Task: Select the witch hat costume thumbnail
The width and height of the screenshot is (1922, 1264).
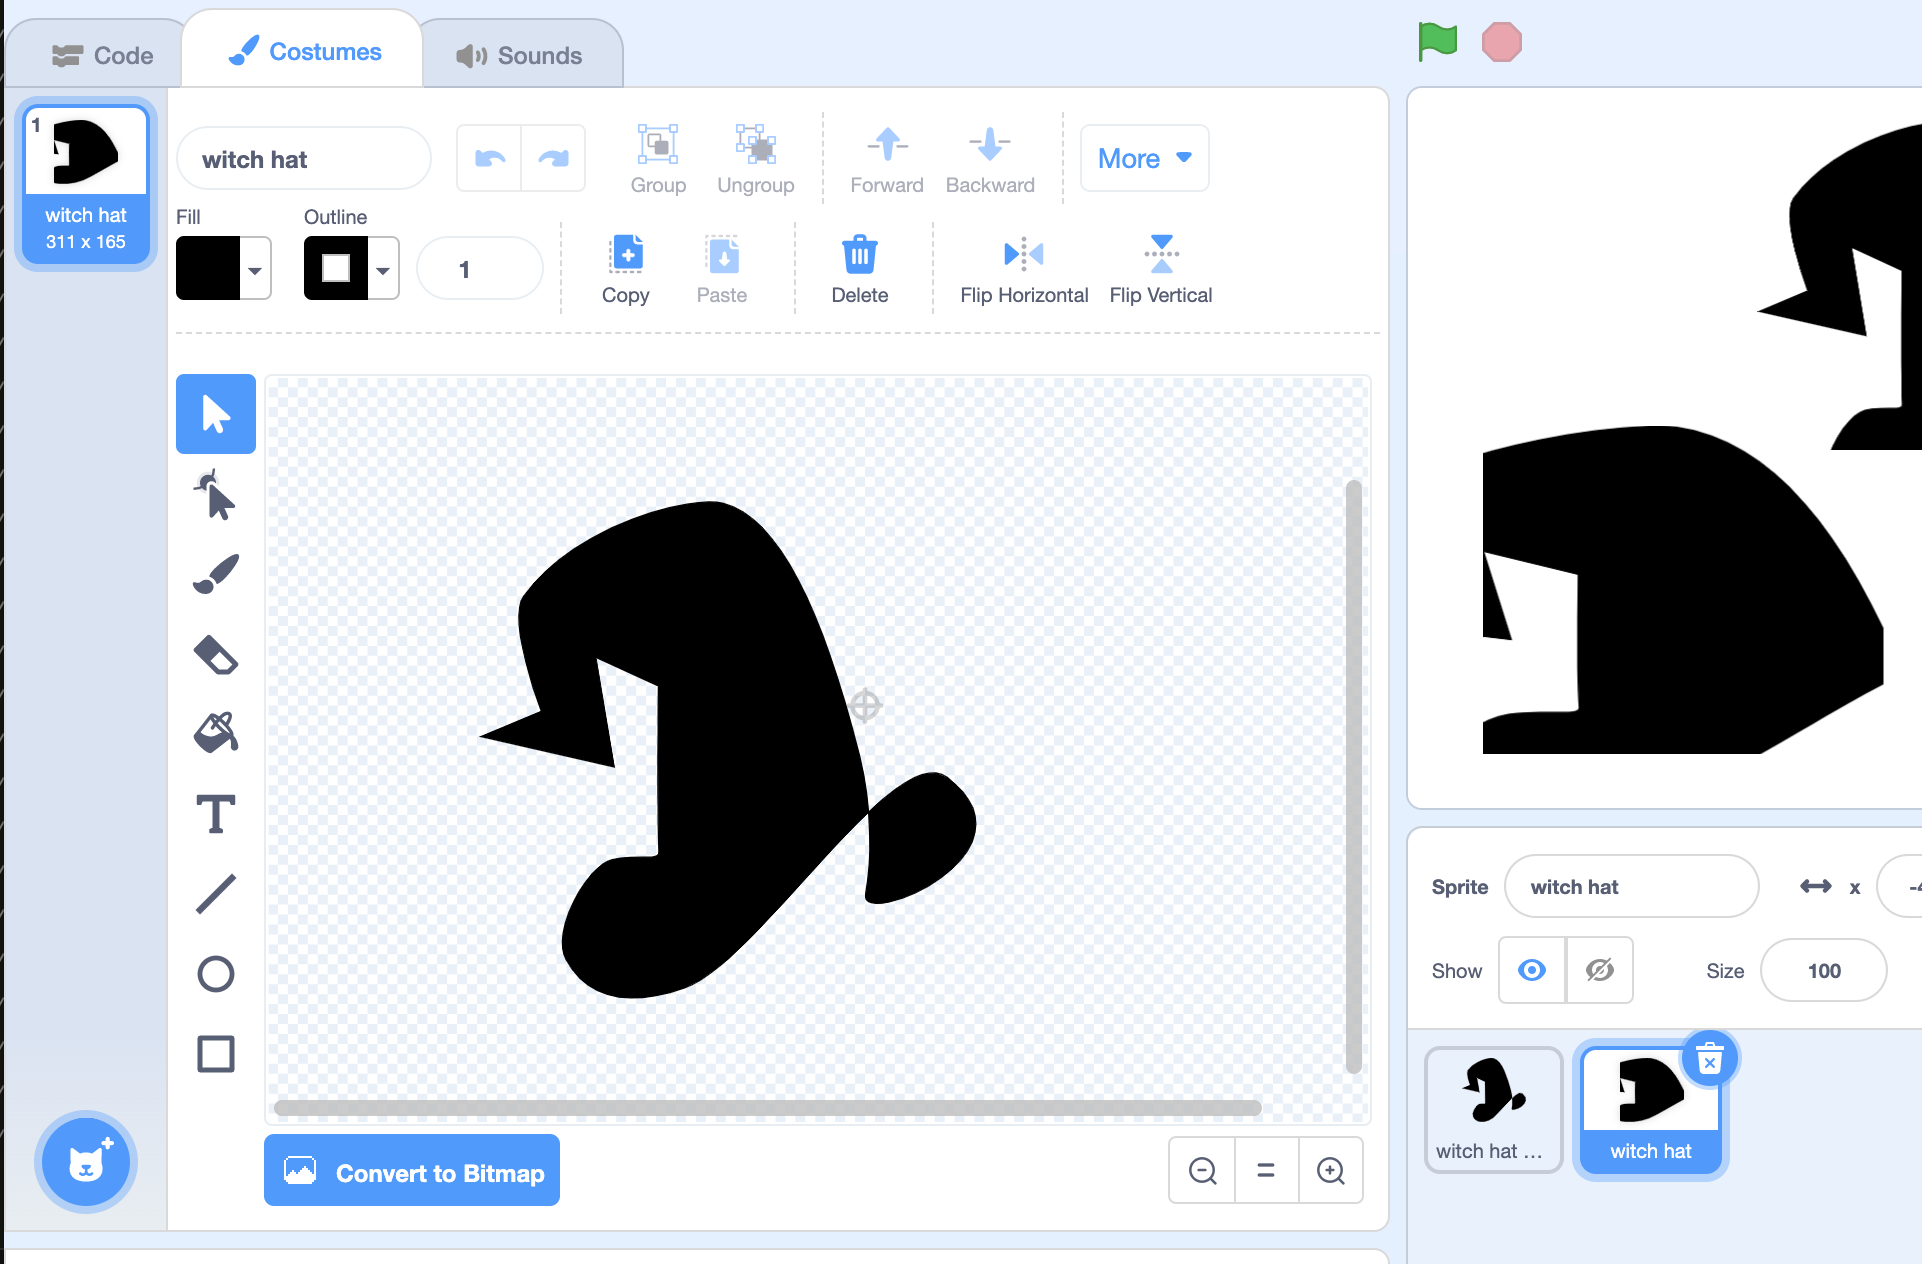Action: pos(86,182)
